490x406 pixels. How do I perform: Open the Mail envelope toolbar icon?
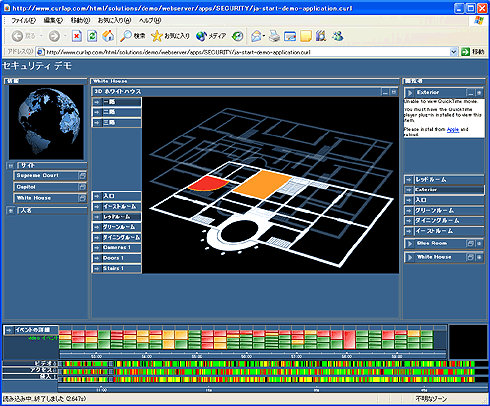point(257,36)
